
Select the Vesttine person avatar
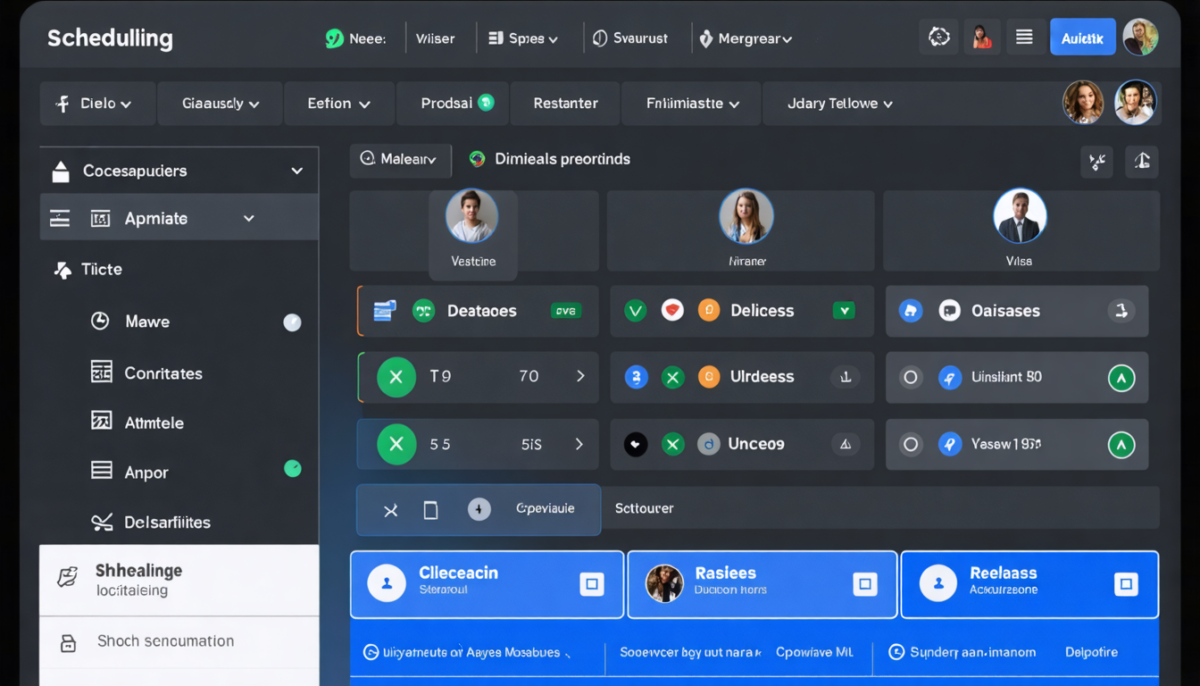tap(472, 216)
